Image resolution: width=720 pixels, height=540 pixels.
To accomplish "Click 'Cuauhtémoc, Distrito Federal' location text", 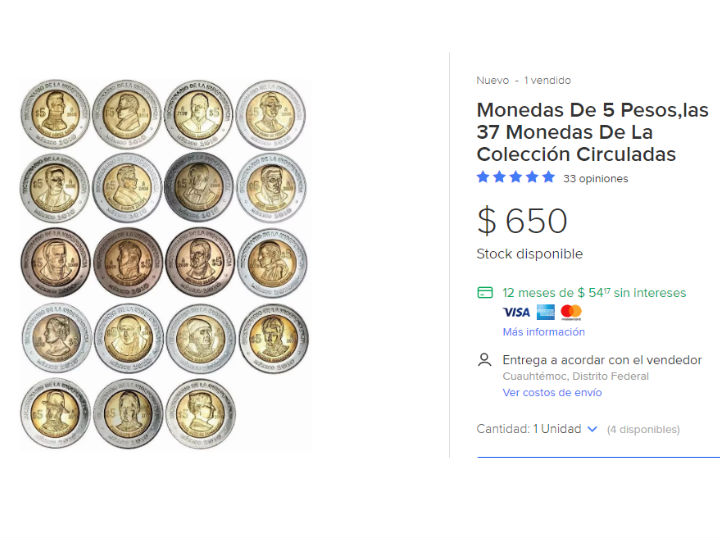I will coord(575,377).
